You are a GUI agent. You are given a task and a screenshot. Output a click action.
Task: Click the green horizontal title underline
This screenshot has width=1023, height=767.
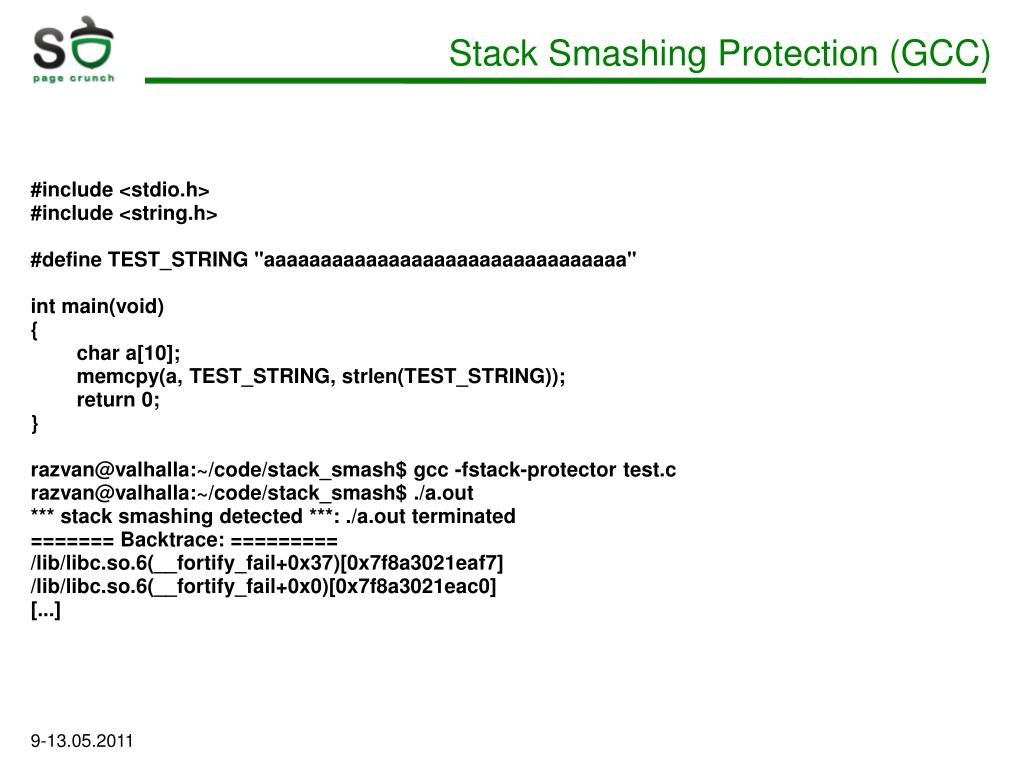[565, 81]
